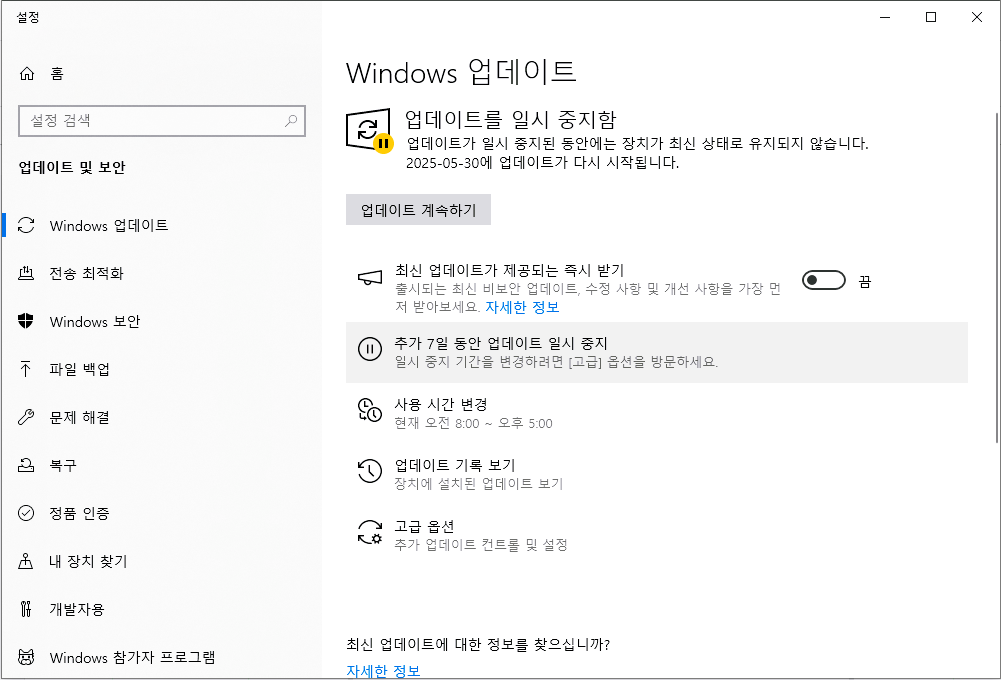Select Windows 업데이트 in the sidebar
Viewport: 1001px width, 680px height.
click(162, 225)
